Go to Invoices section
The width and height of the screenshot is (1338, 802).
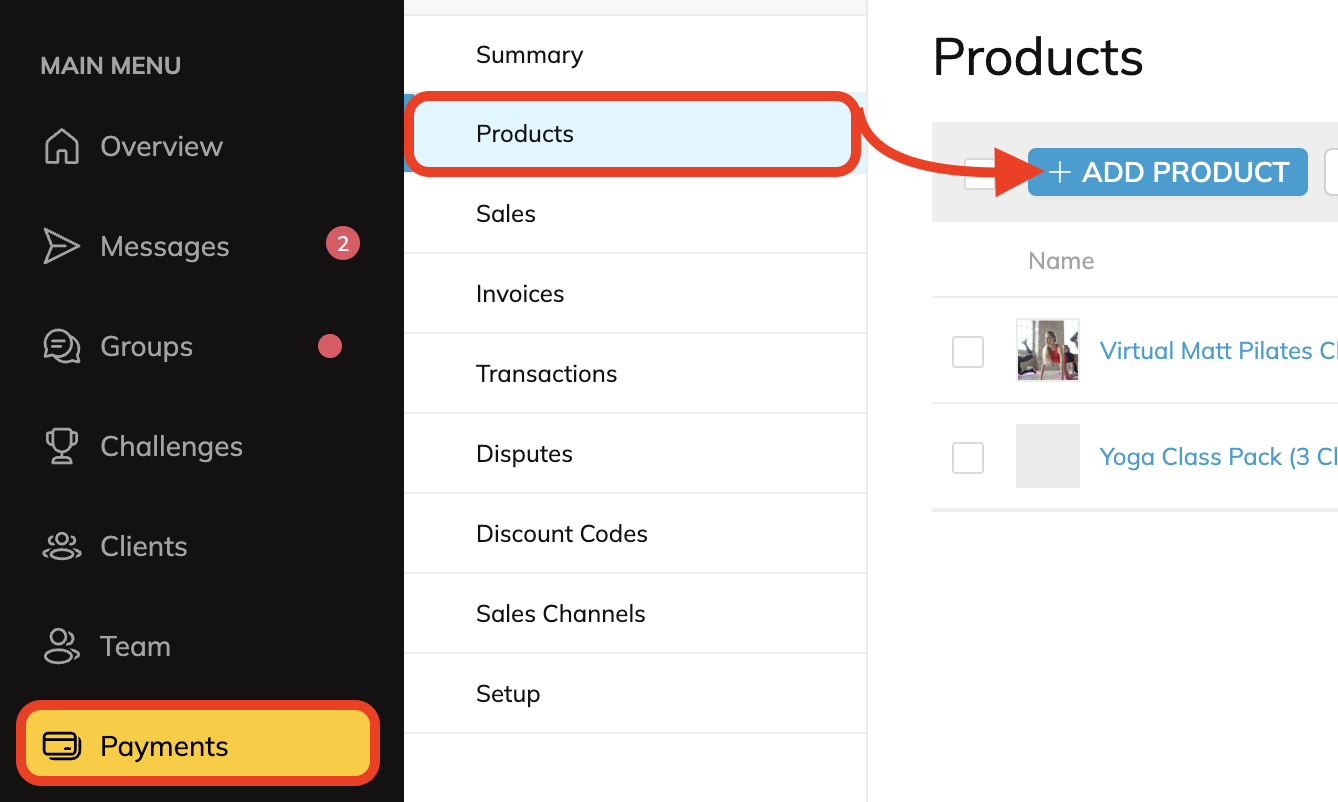click(x=520, y=294)
